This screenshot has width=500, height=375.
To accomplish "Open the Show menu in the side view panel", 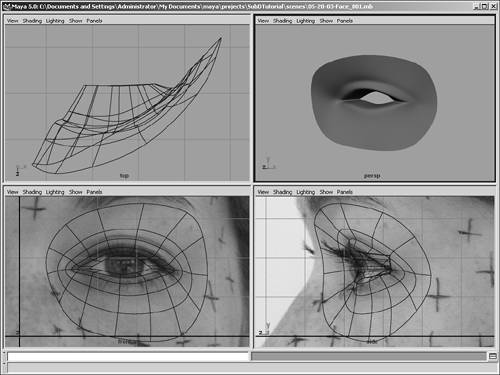I will (x=326, y=192).
